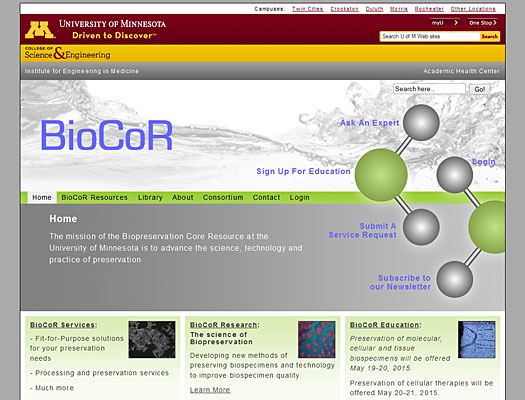Screen dimensions: 525x400
Task: Click the gray sphere under the Login label
Action: pyautogui.click(x=455, y=175)
